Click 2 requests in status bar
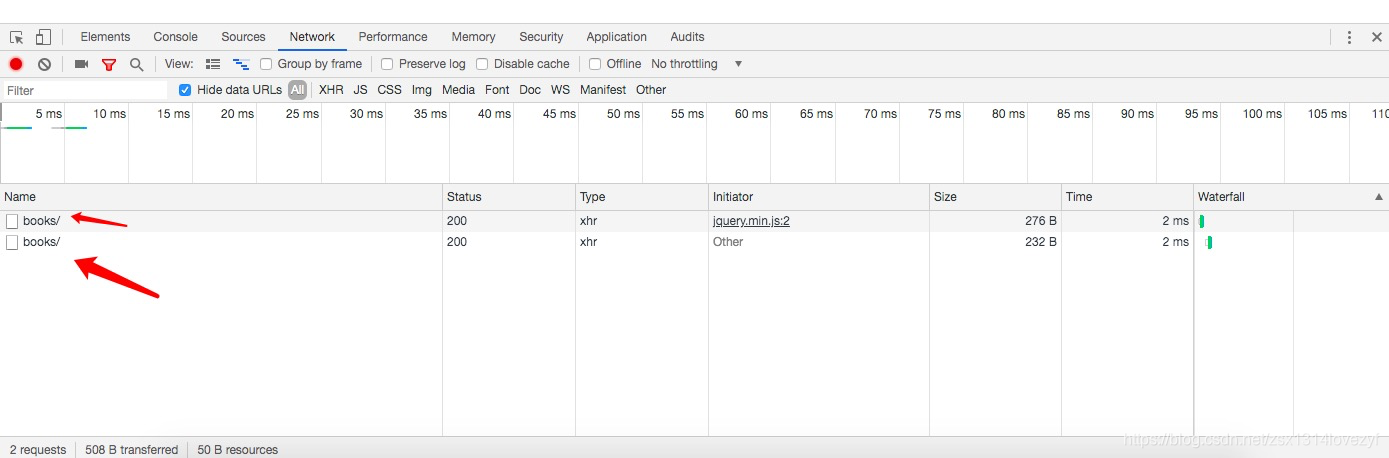Screen dimensions: 1389x458 pos(38,450)
